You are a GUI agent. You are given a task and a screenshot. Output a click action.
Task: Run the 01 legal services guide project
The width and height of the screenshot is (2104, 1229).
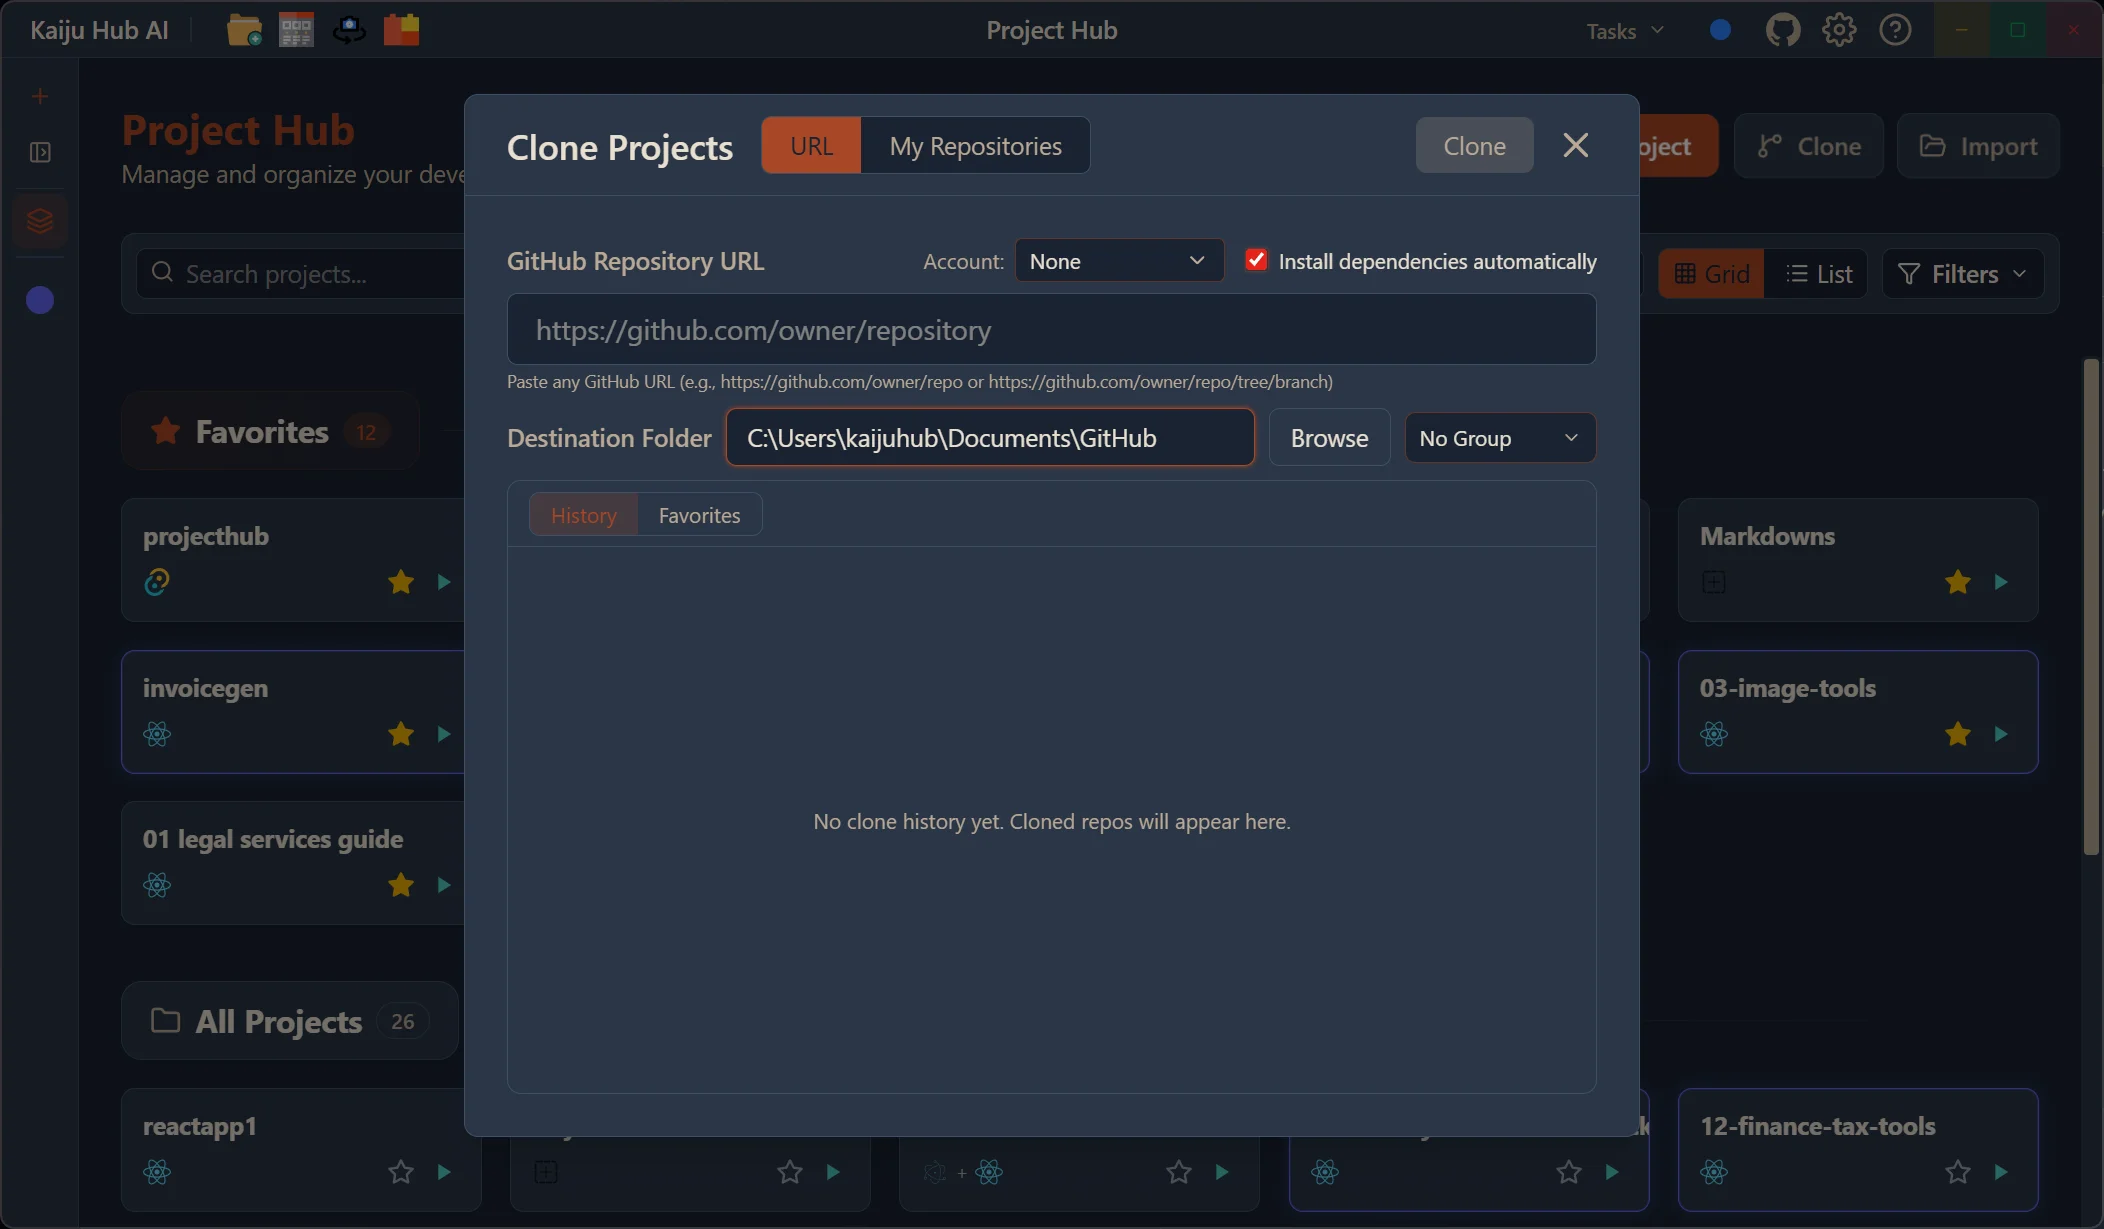[444, 885]
